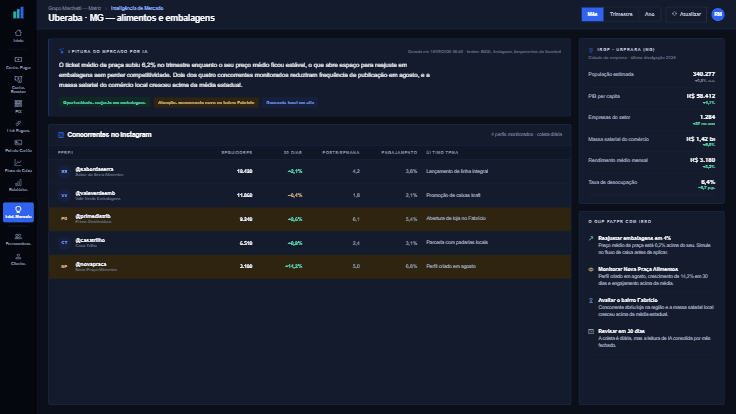Click the eye icon beside Monitorar Nova Praça
Viewport: 736px width, 414px height.
[591, 269]
